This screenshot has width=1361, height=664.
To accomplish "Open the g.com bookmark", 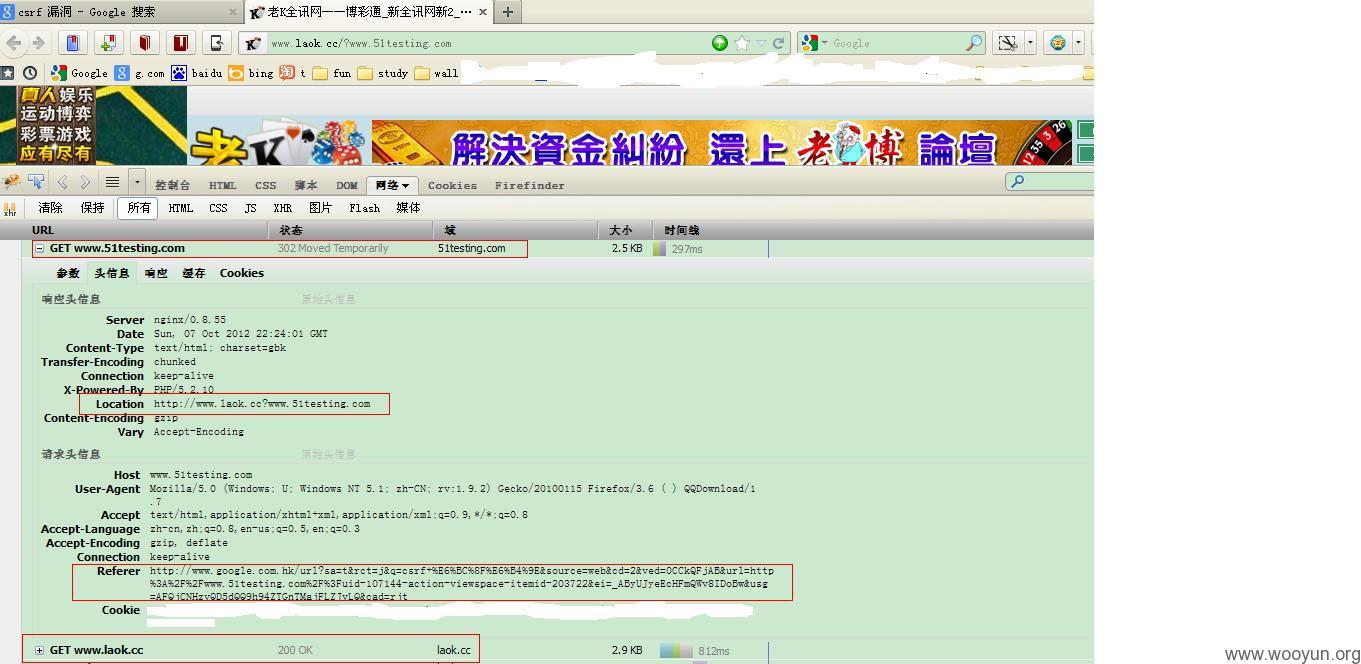I will [140, 73].
